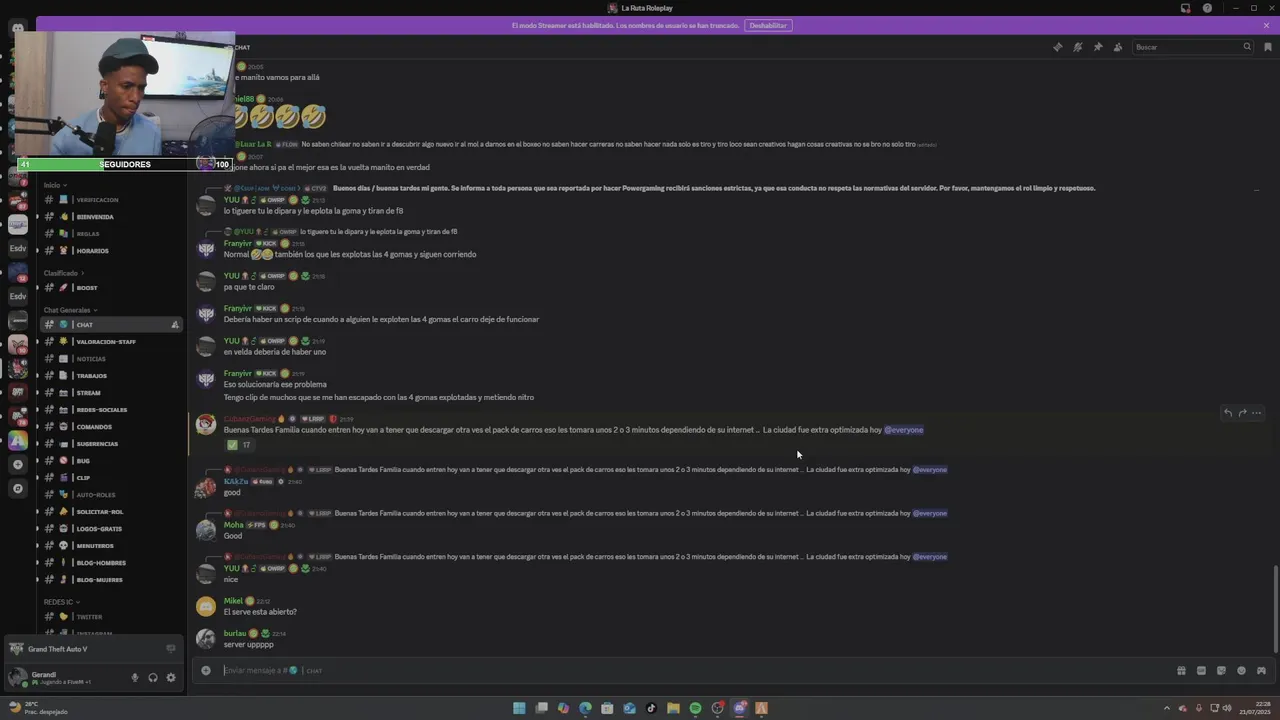Viewport: 1280px width, 720px height.
Task: Open the TWITTER channel
Action: [110, 617]
